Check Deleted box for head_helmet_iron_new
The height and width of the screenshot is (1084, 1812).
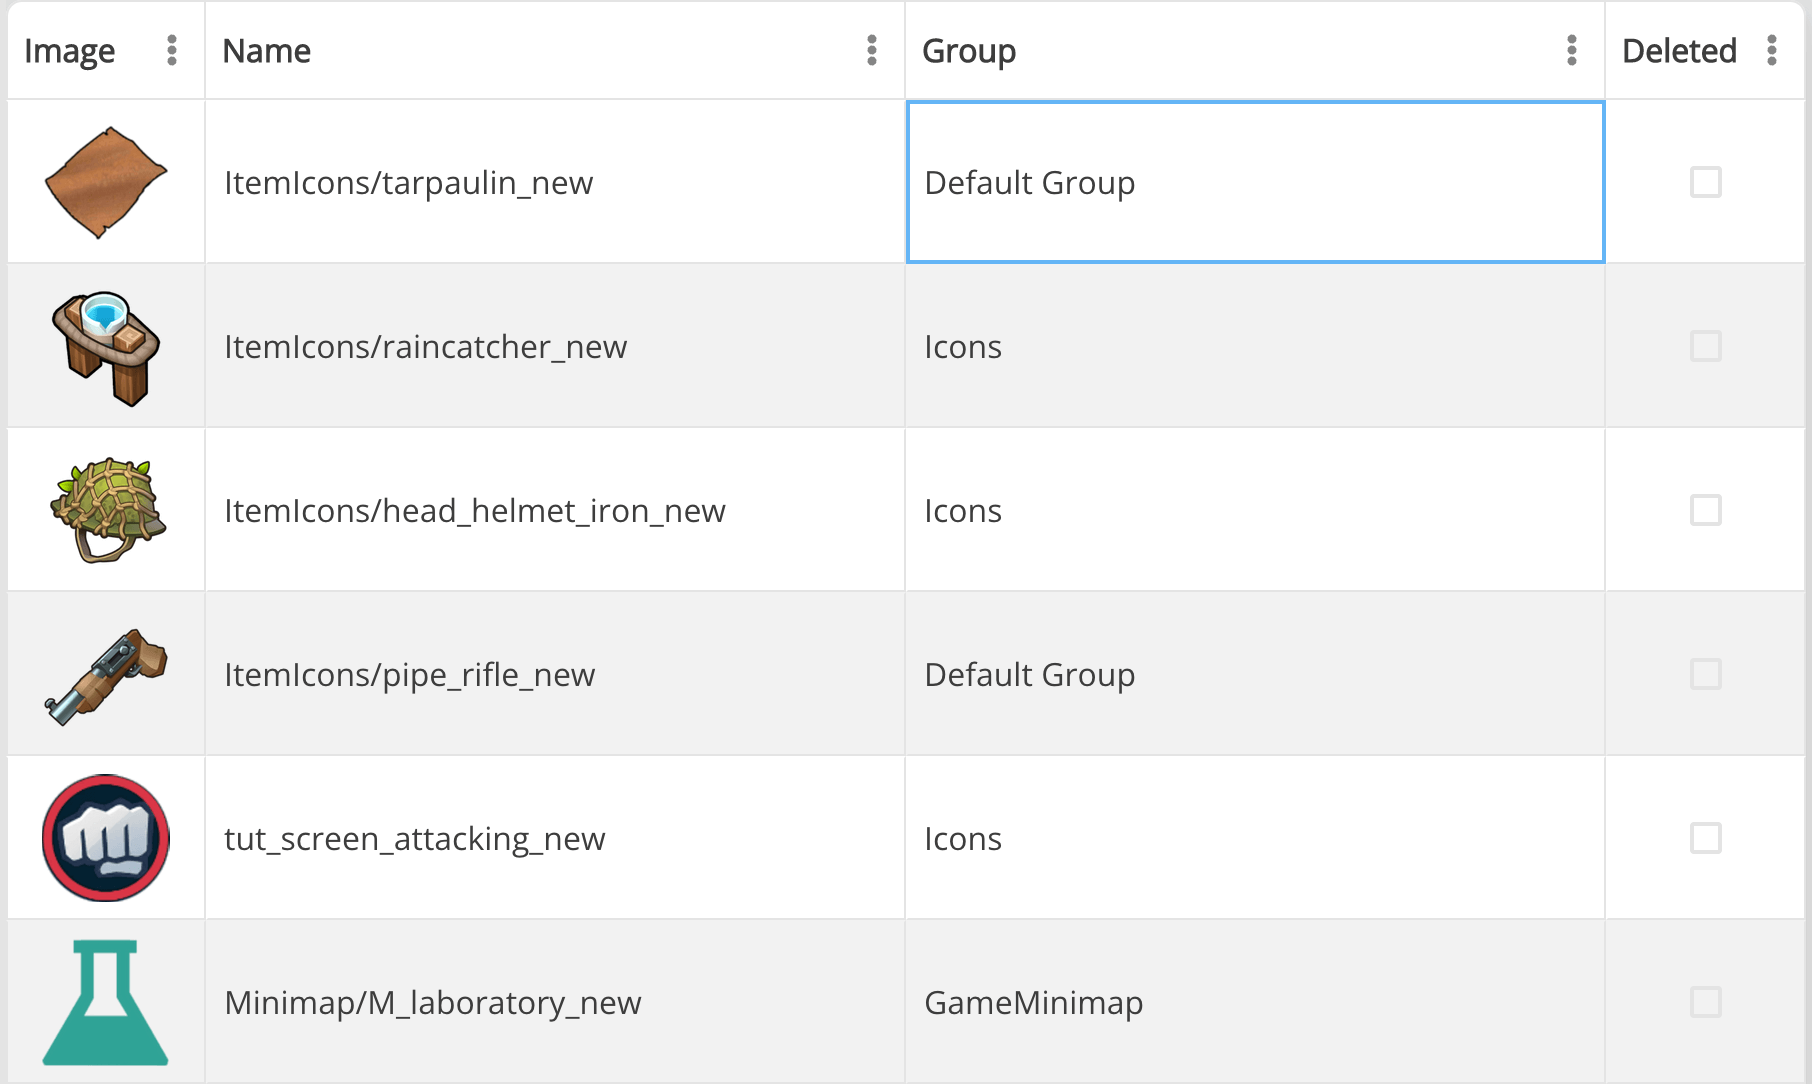1705,510
